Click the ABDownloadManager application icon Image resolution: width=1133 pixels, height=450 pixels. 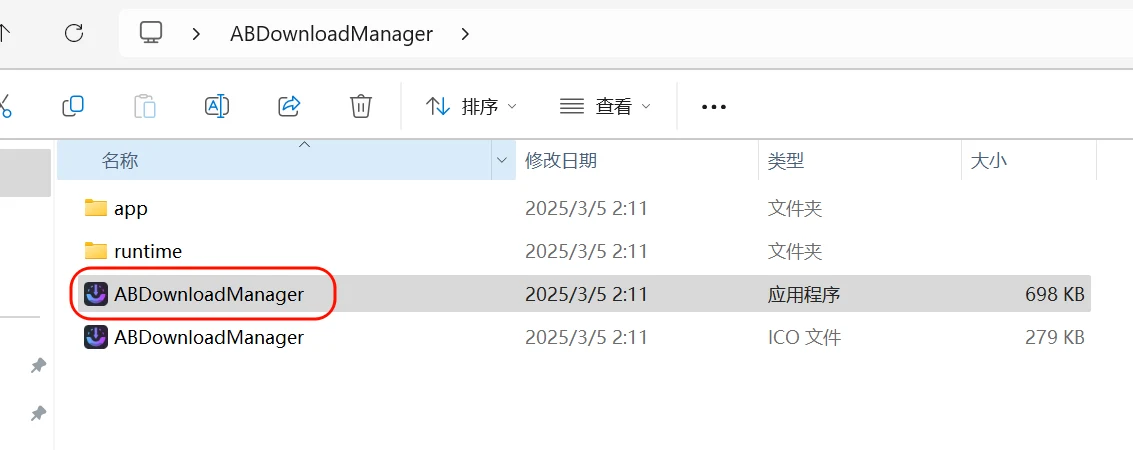tap(96, 294)
